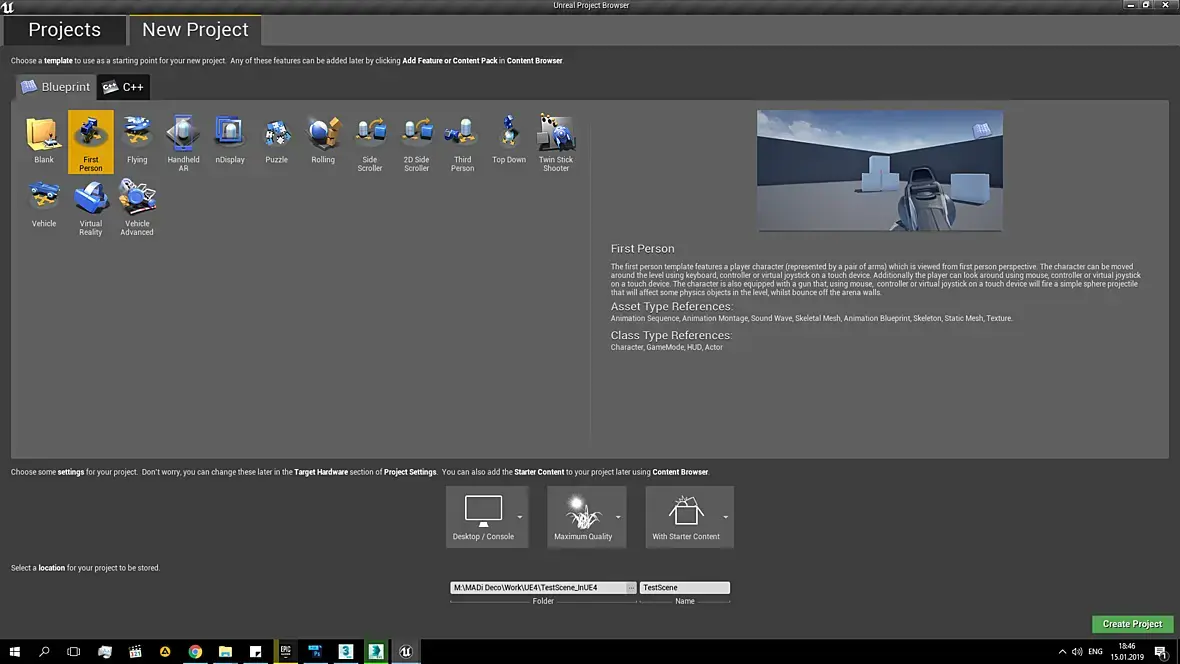Open the notification center icon
Viewport: 1180px width, 664px height.
click(x=1161, y=651)
